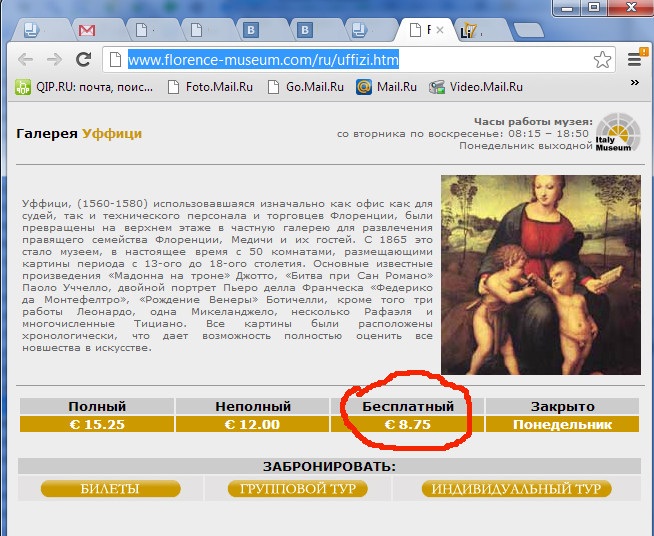This screenshot has height=536, width=654.
Task: Click the Галерея Уффици heading
Action: coord(79,133)
